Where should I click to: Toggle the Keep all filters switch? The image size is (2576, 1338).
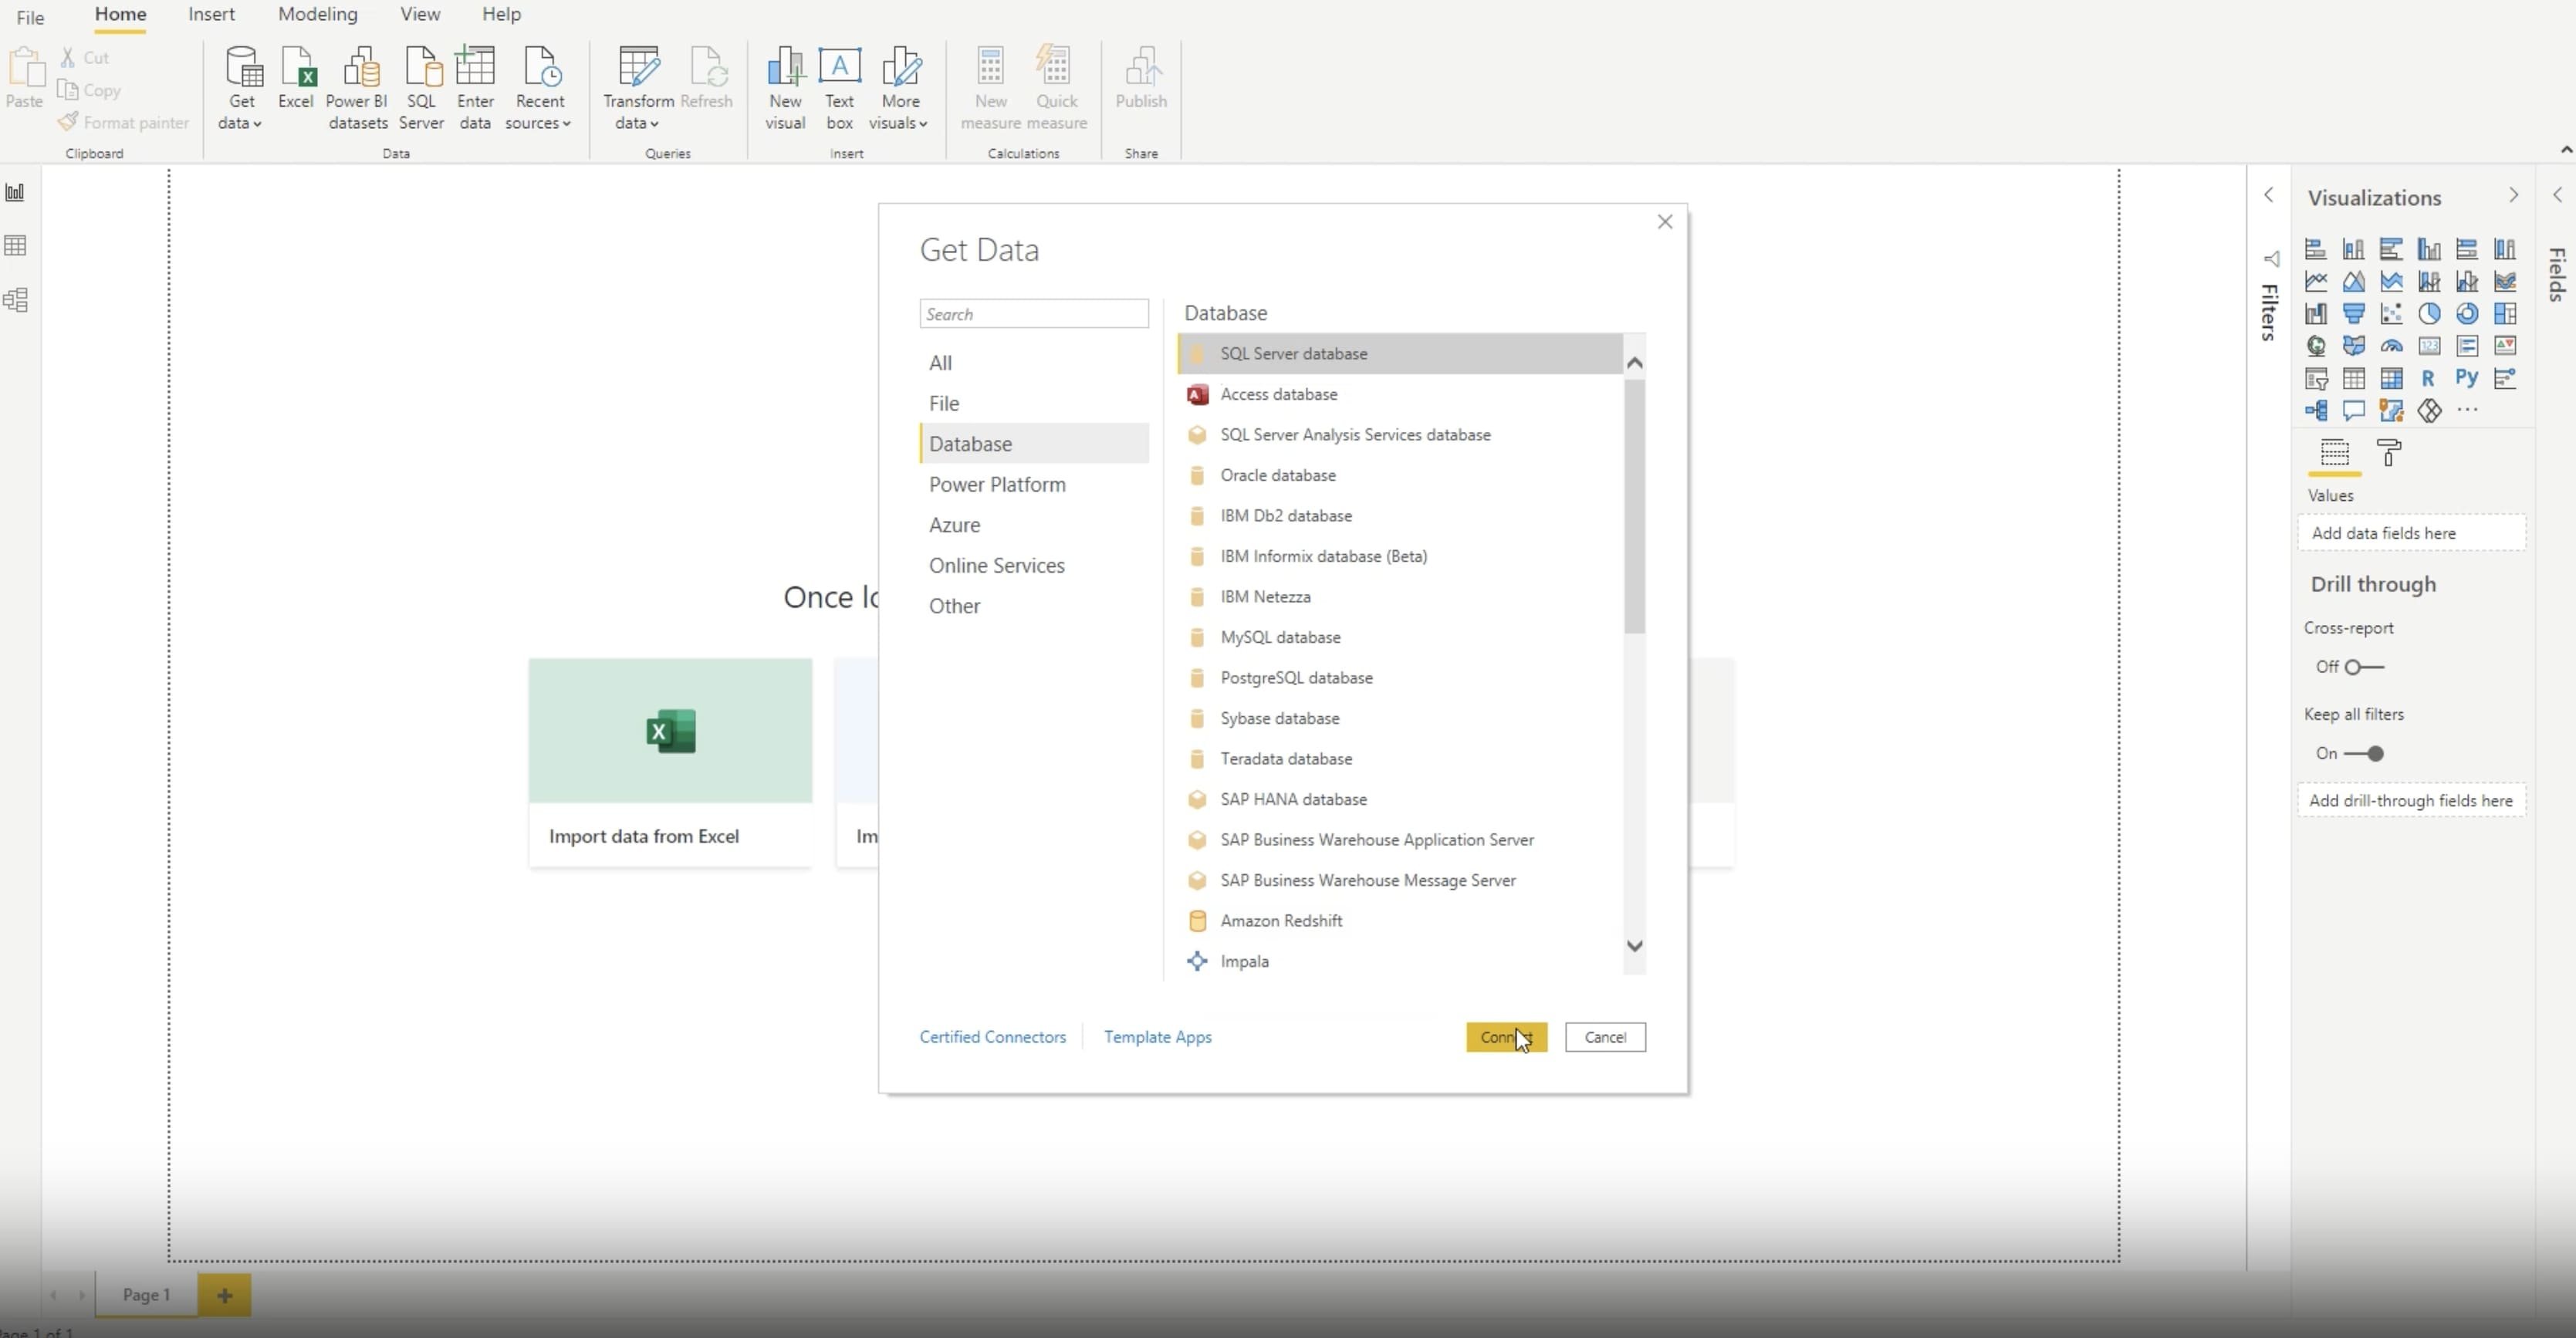click(2365, 753)
